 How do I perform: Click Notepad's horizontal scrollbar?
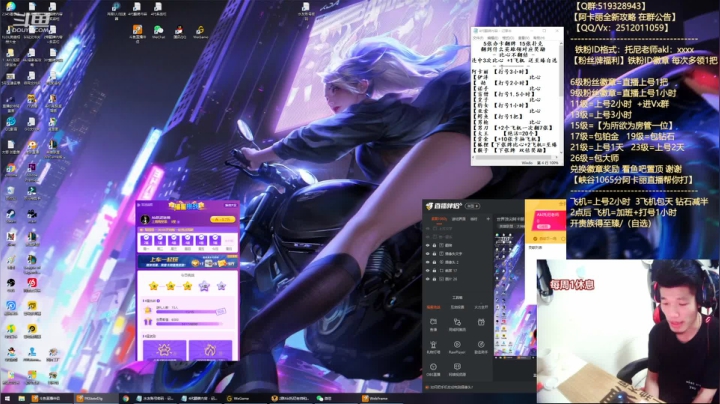(514, 157)
